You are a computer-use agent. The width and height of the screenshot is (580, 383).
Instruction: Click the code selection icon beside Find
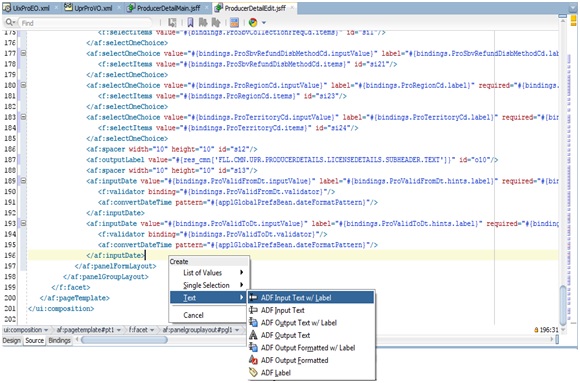click(172, 23)
